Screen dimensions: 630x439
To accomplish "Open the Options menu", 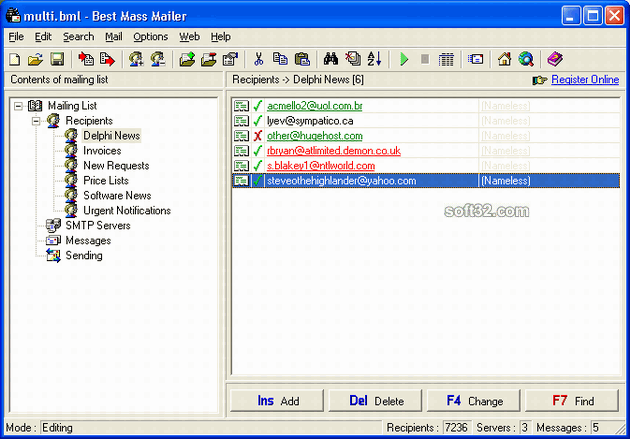I will pyautogui.click(x=151, y=37).
